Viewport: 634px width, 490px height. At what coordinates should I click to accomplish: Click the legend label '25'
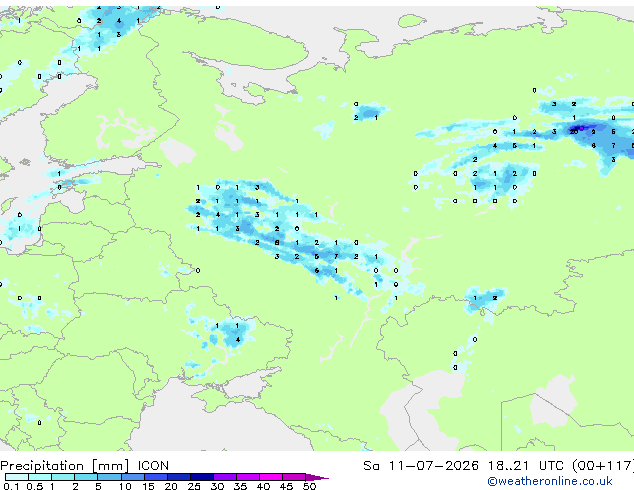click(x=194, y=486)
